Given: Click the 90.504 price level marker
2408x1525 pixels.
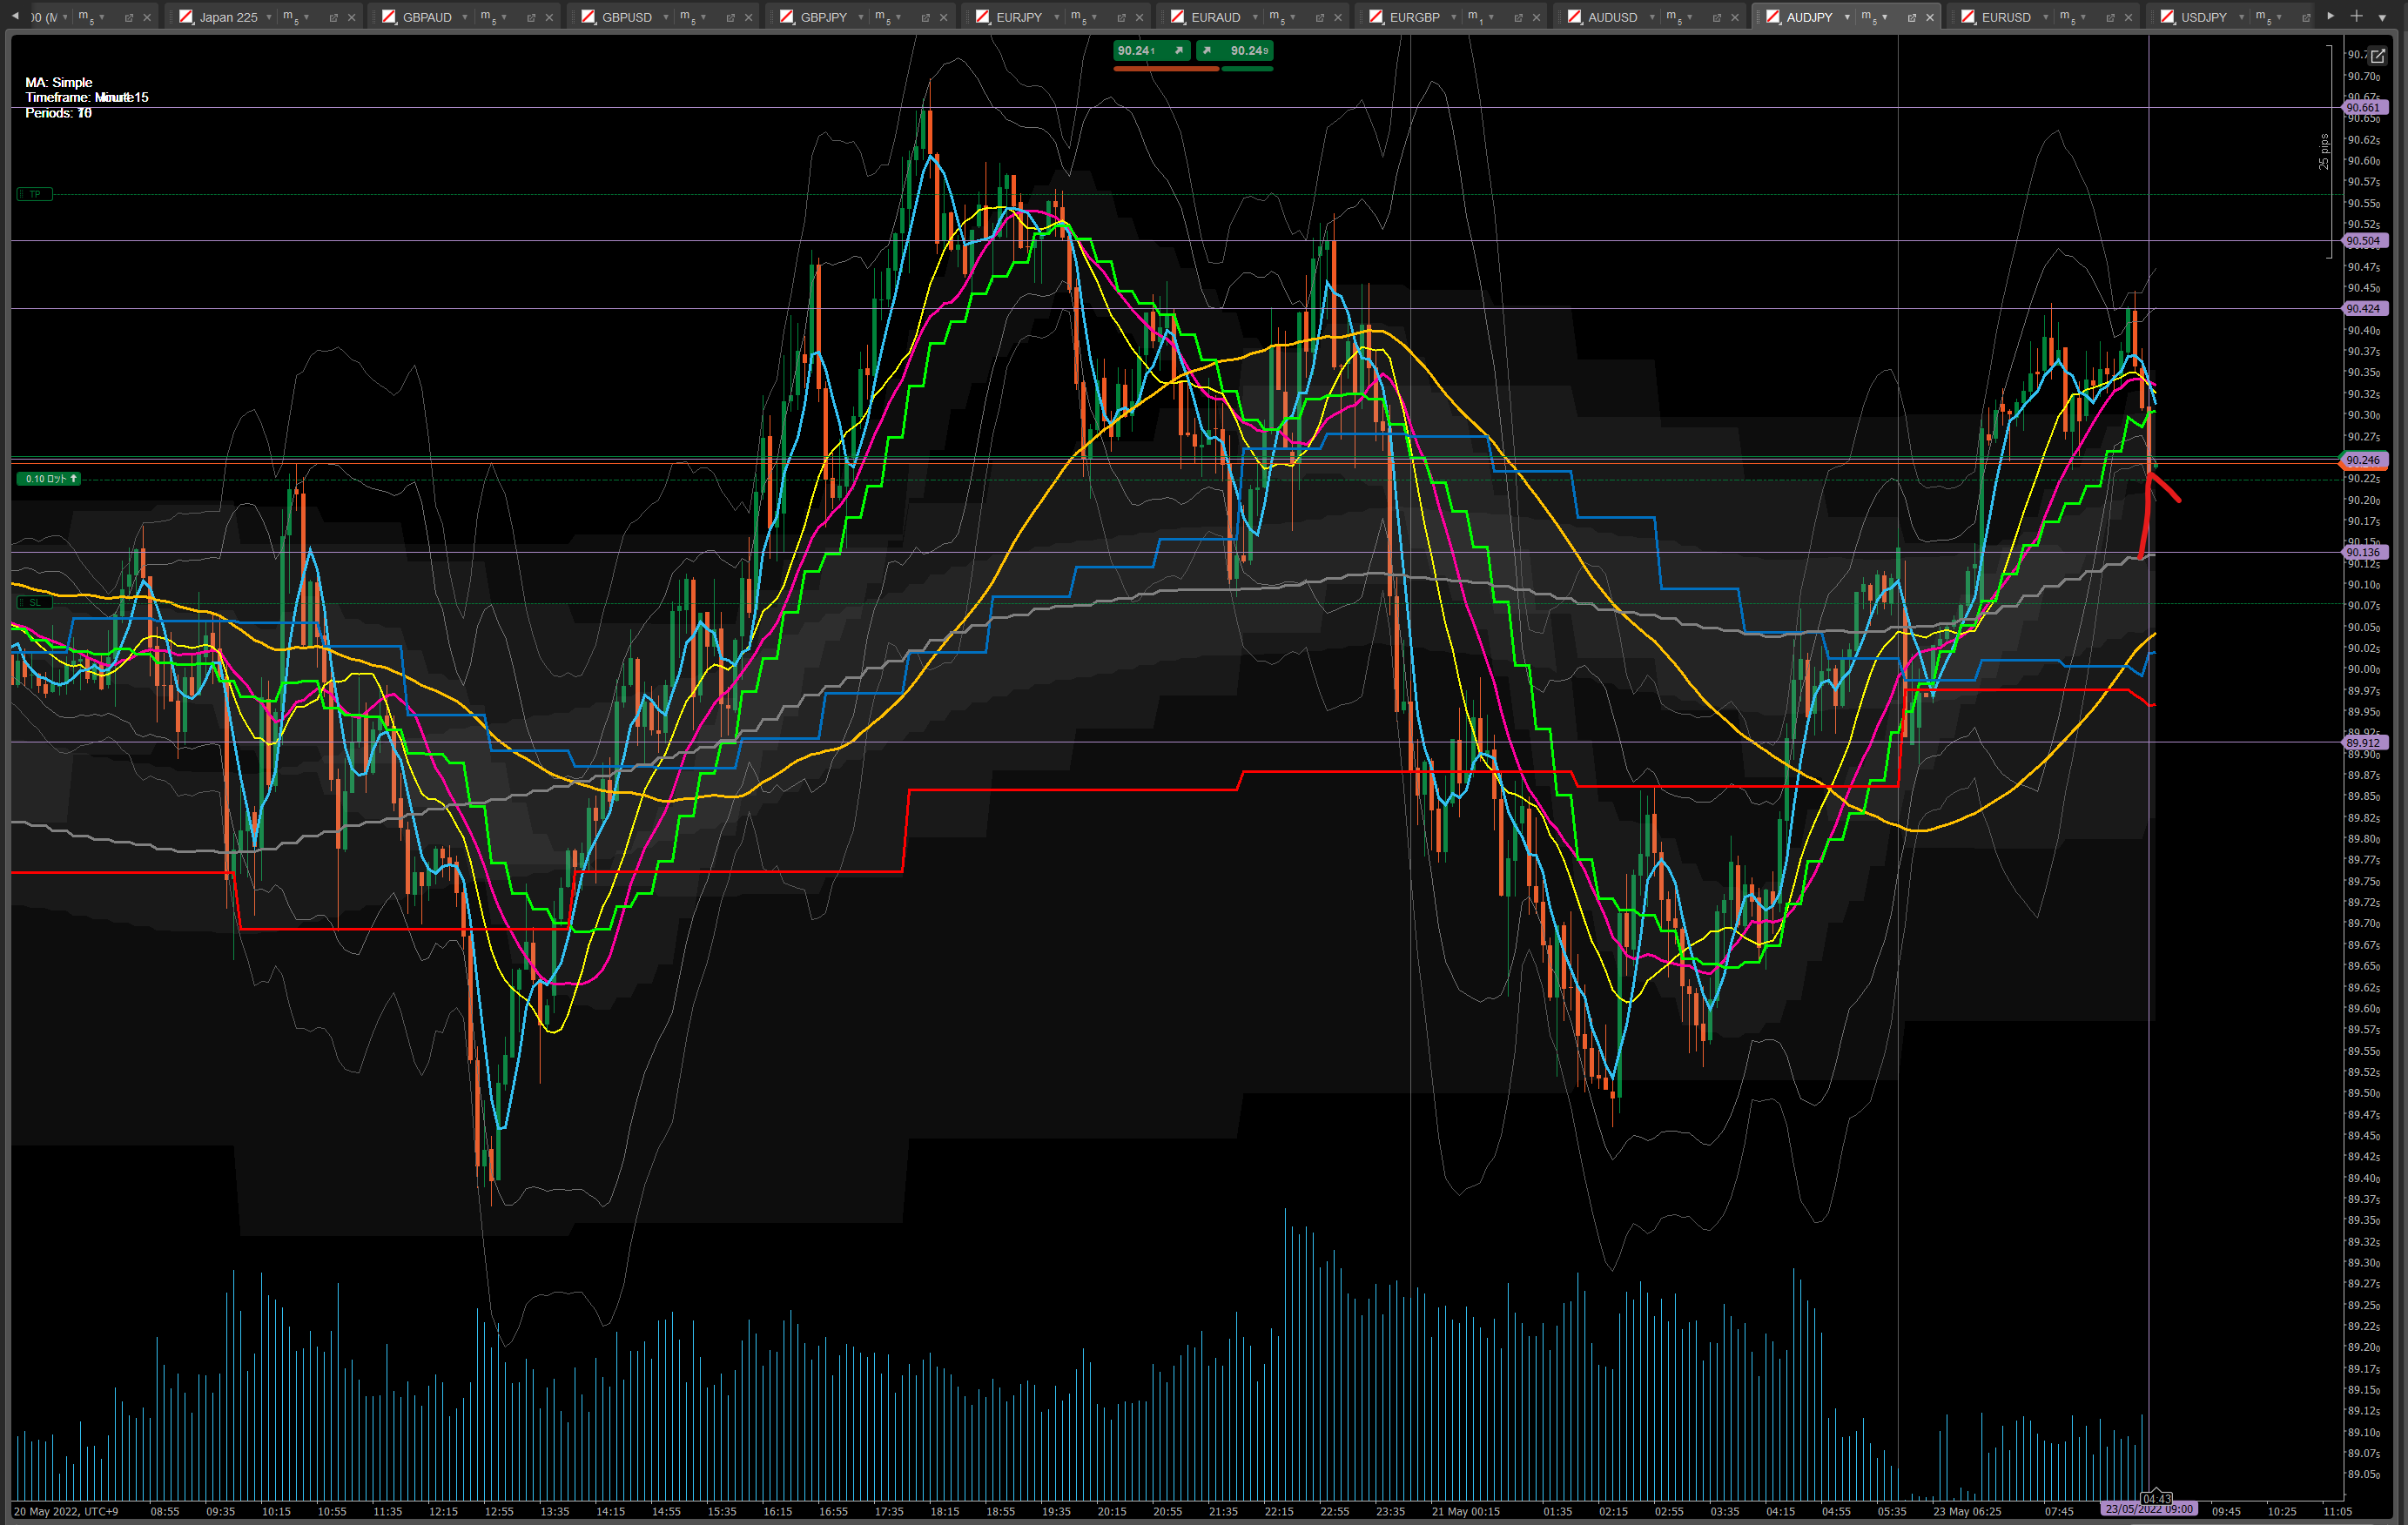Looking at the screenshot, I should pyautogui.click(x=2363, y=241).
